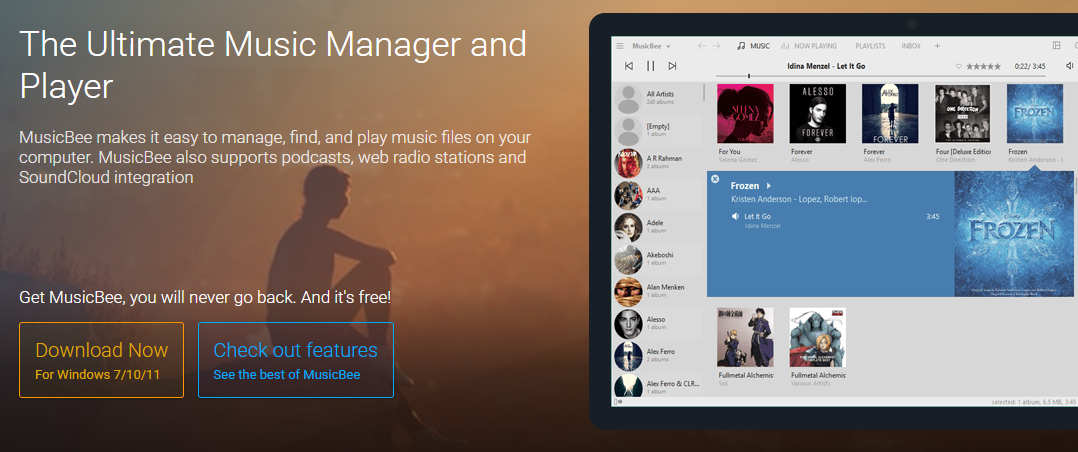Click the Idina Menzel - Let It Go title

pyautogui.click(x=826, y=66)
